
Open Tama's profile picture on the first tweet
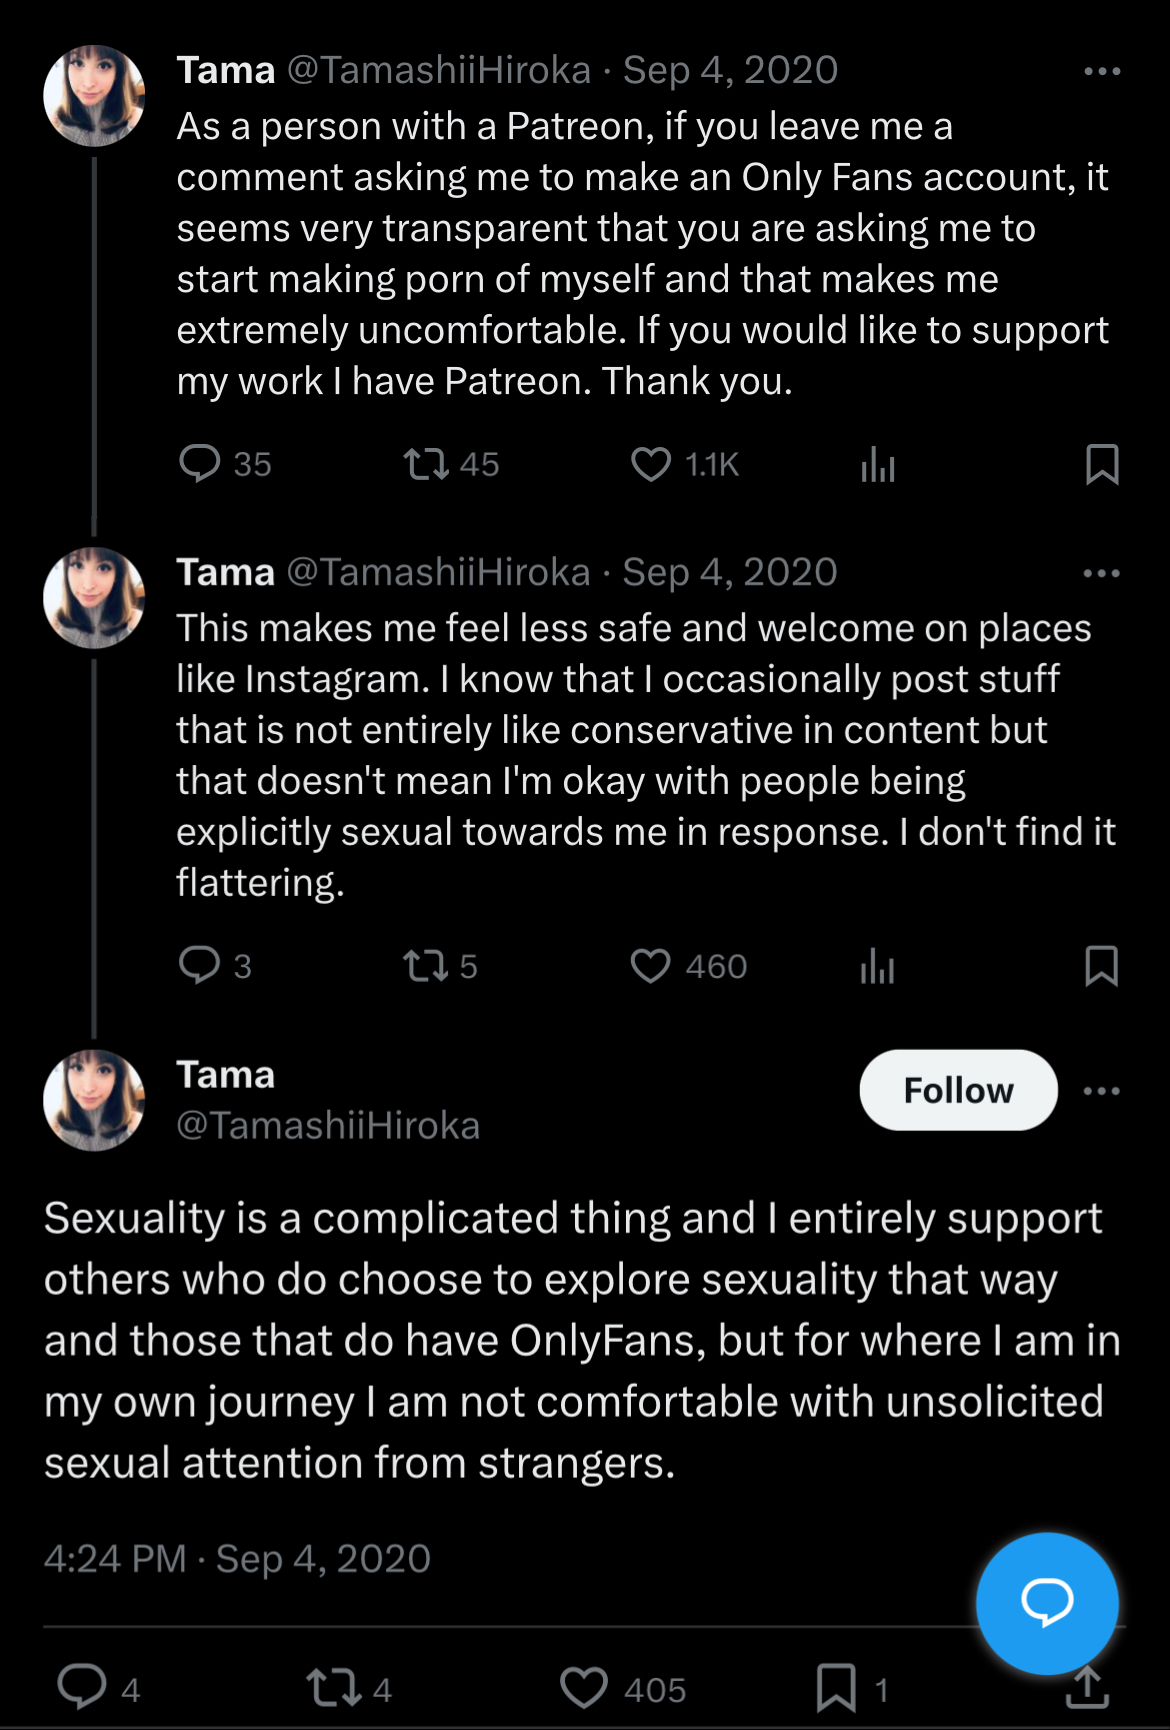pos(94,96)
